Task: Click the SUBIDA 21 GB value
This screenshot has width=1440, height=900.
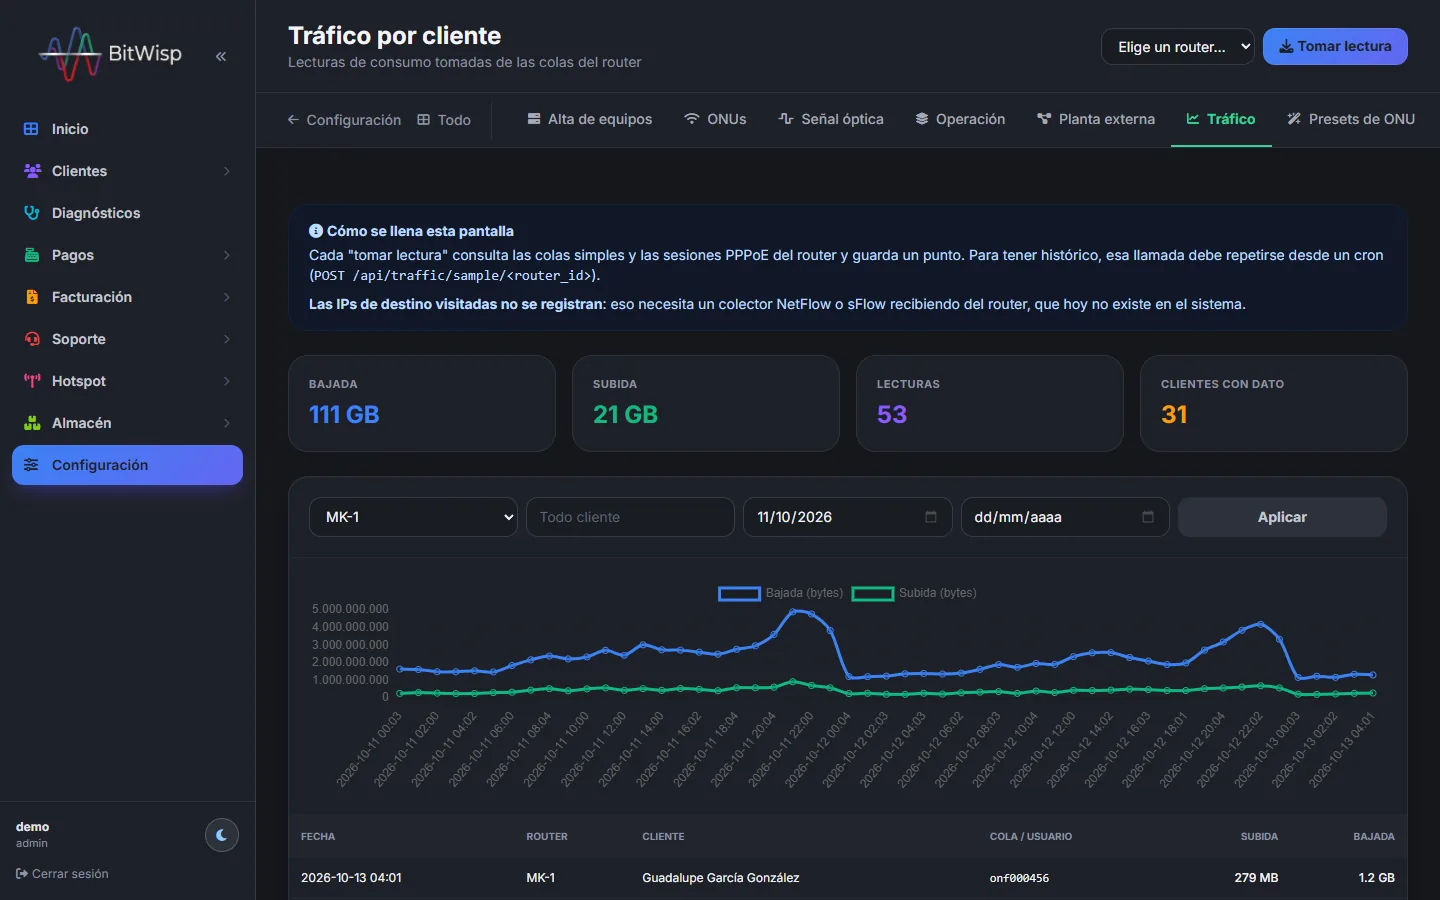Action: (625, 414)
